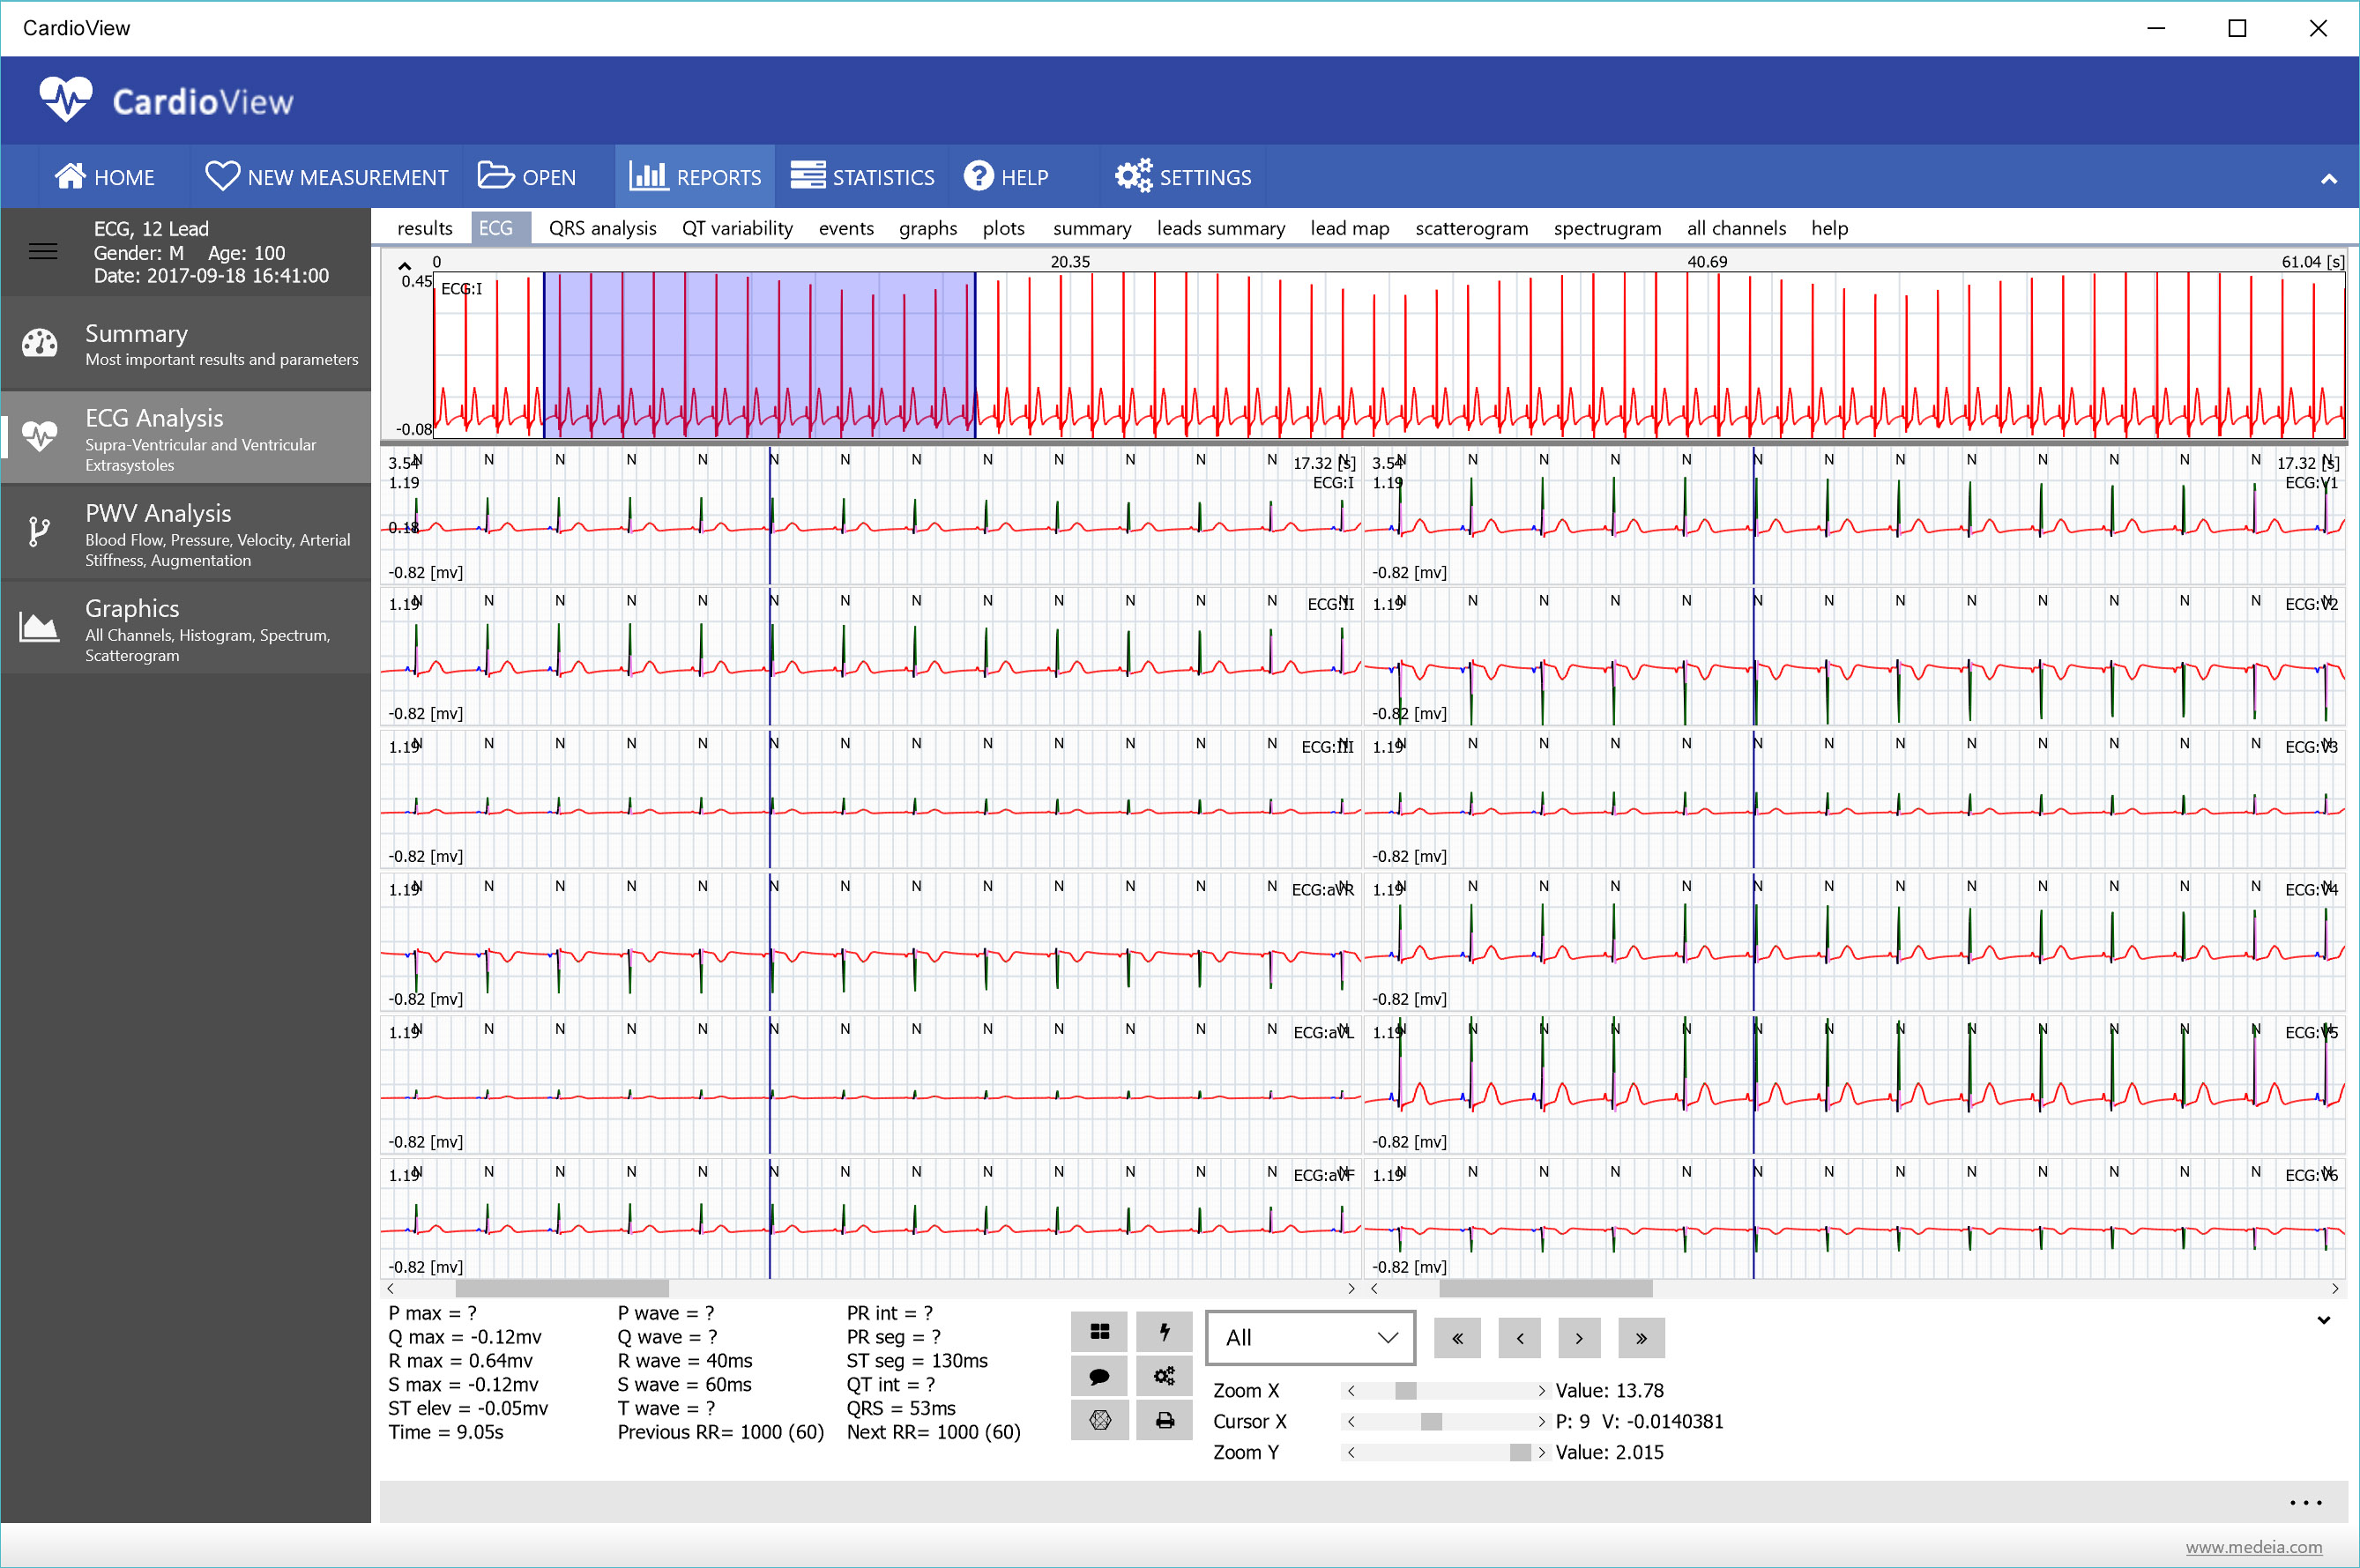Click the 'Value: 13.78' zoom readout

pos(1610,1391)
